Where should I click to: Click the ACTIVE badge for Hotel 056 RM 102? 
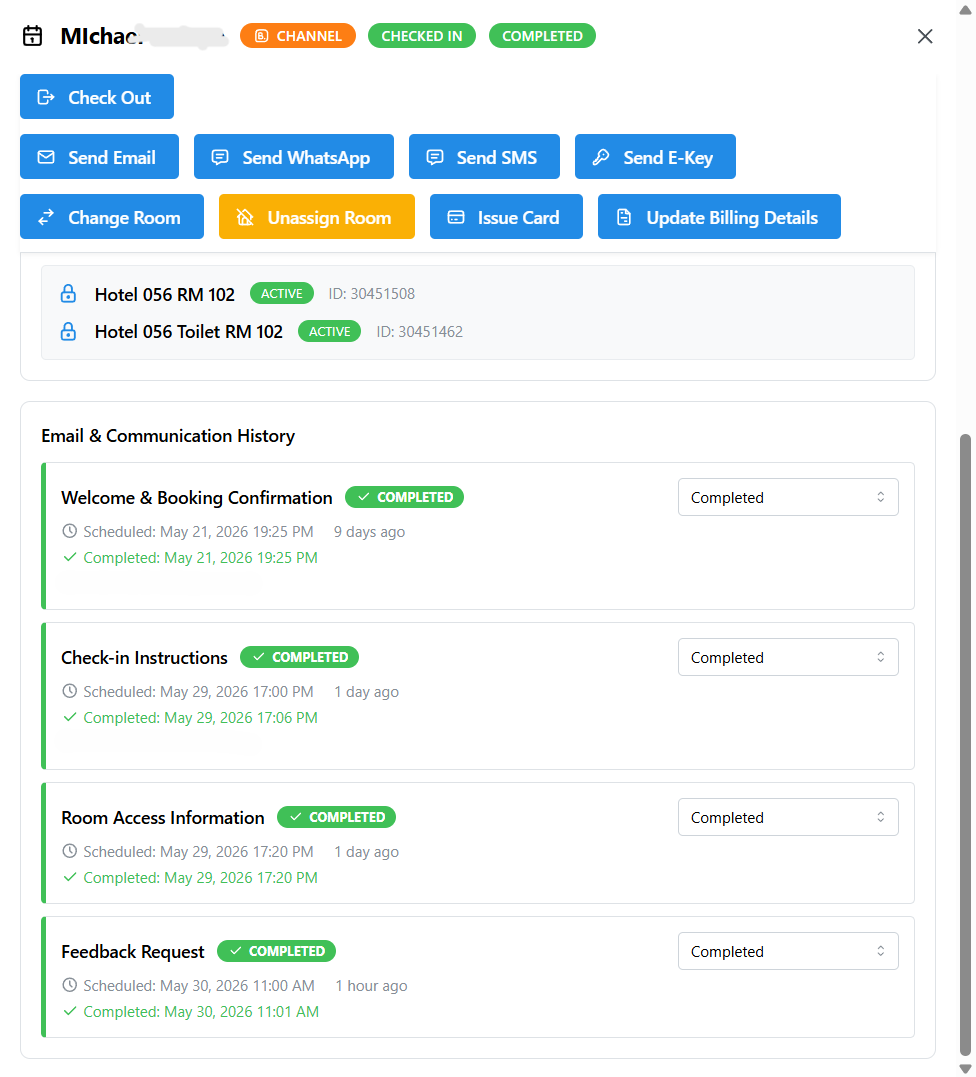click(x=282, y=293)
